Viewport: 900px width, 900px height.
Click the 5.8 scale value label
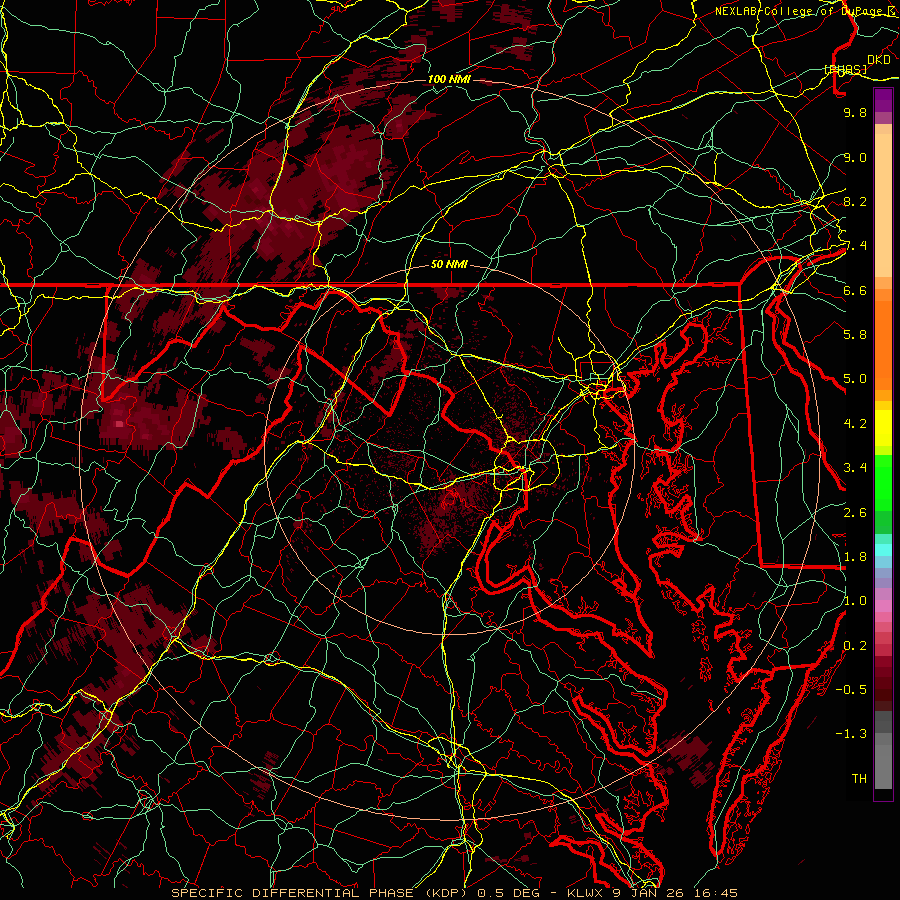855,335
